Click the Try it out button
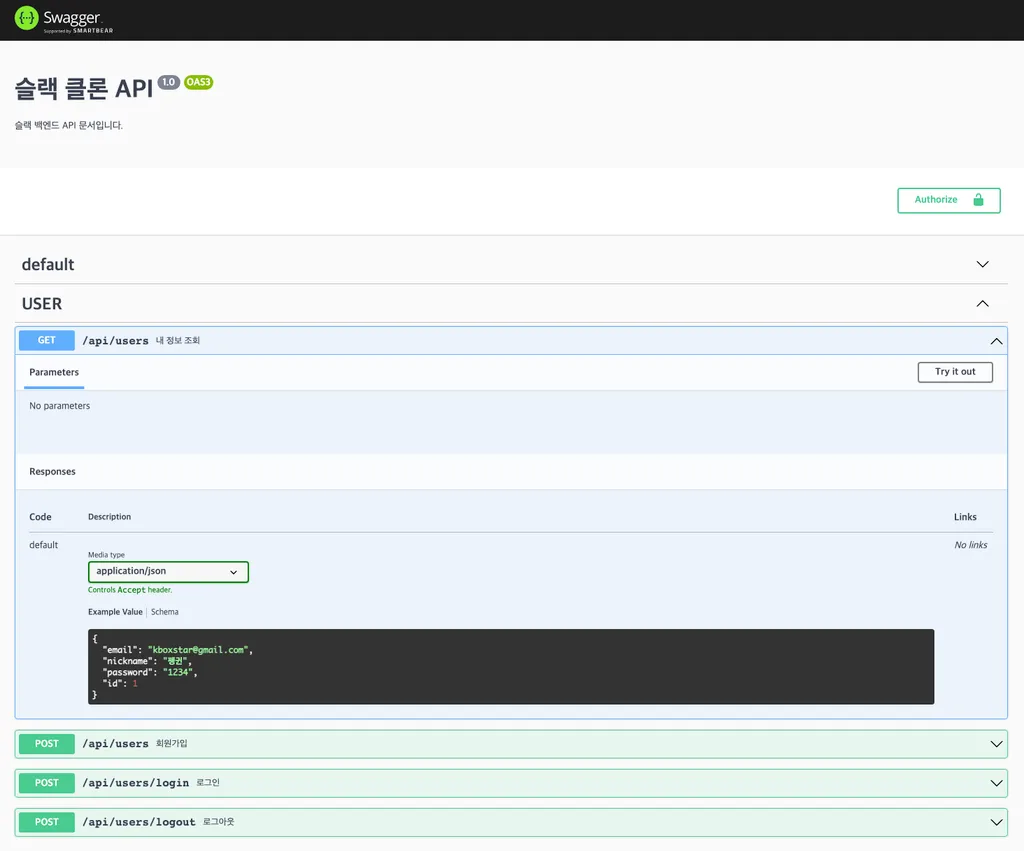This screenshot has height=851, width=1024. pos(955,372)
